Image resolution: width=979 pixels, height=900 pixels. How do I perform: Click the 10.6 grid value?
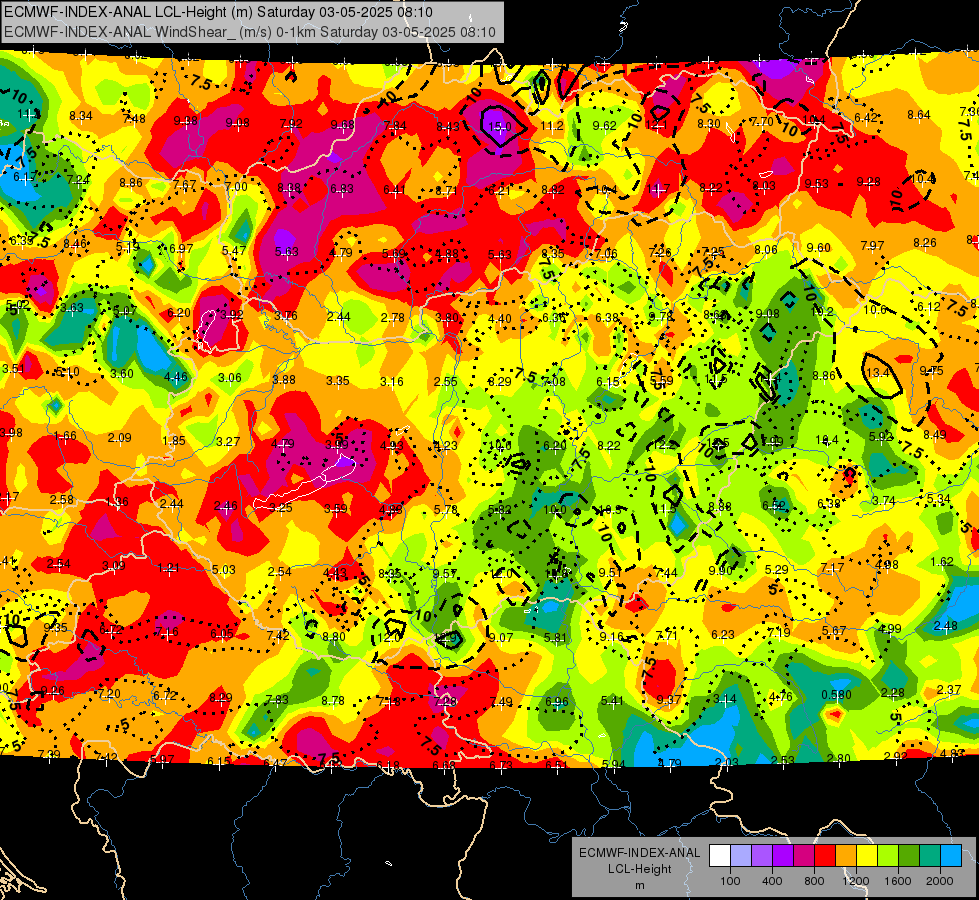pos(875,310)
